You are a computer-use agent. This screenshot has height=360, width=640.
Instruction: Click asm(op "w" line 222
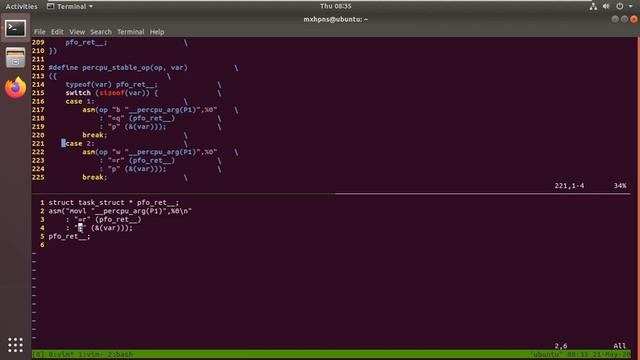tap(149, 152)
